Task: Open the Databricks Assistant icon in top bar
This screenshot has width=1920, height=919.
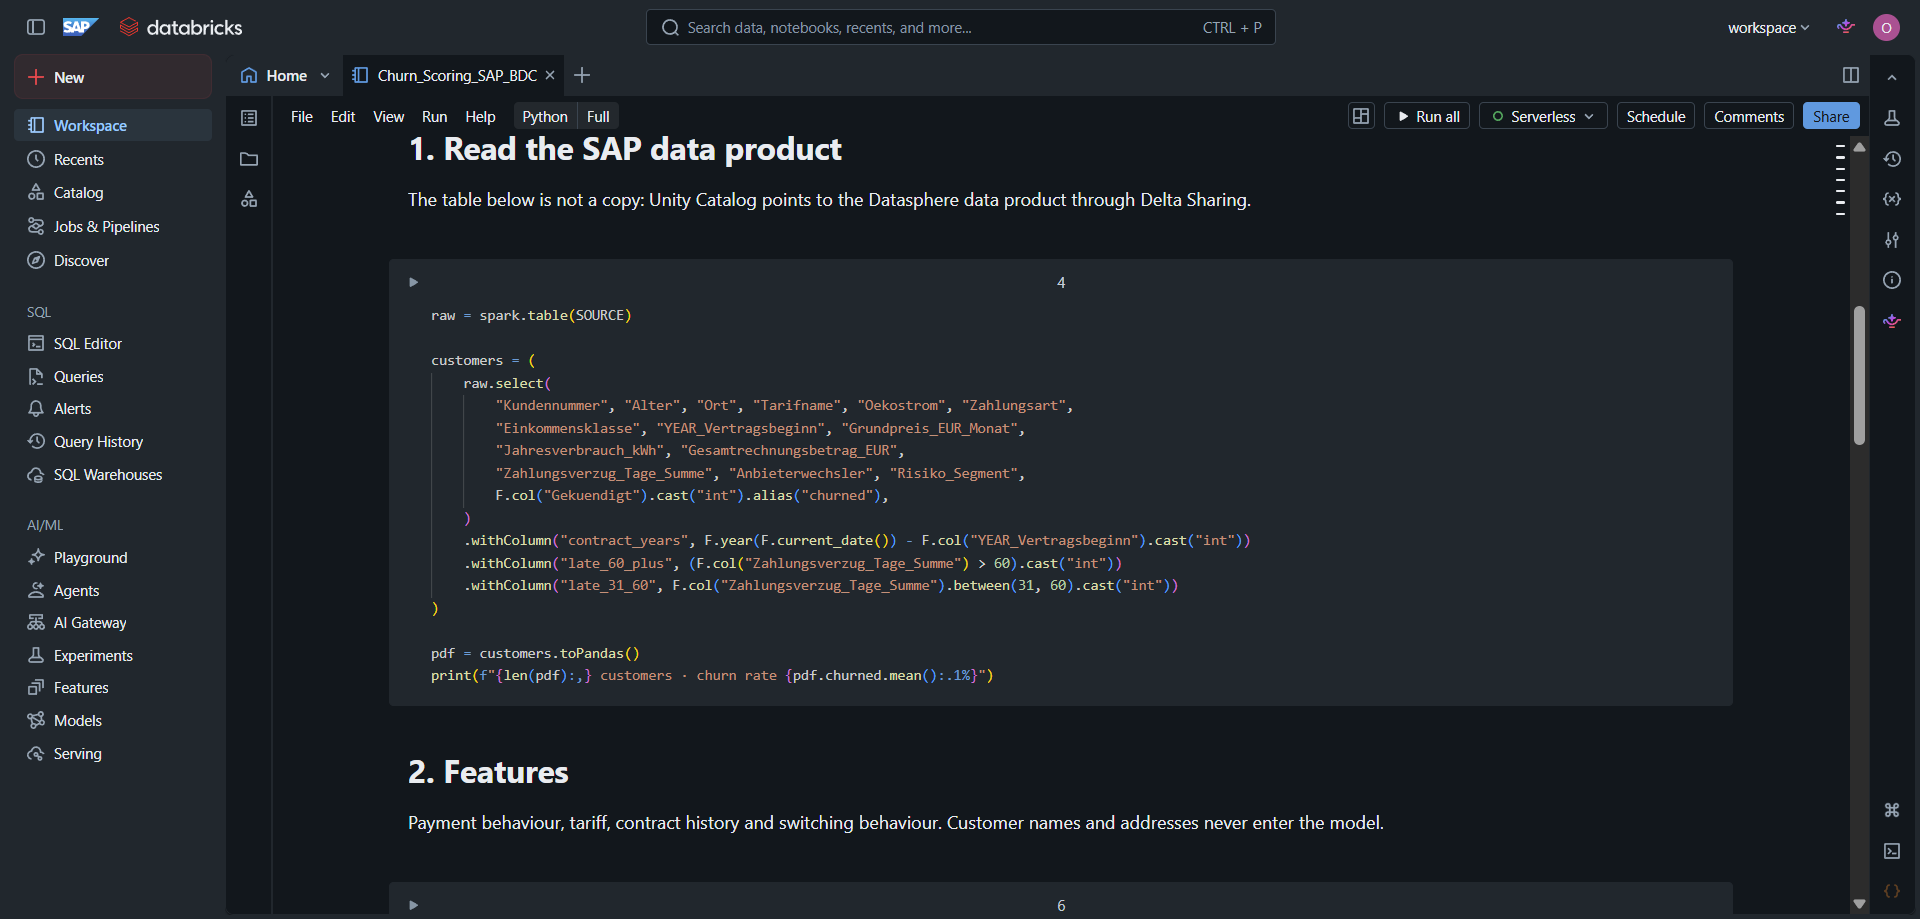Action: (x=1846, y=27)
